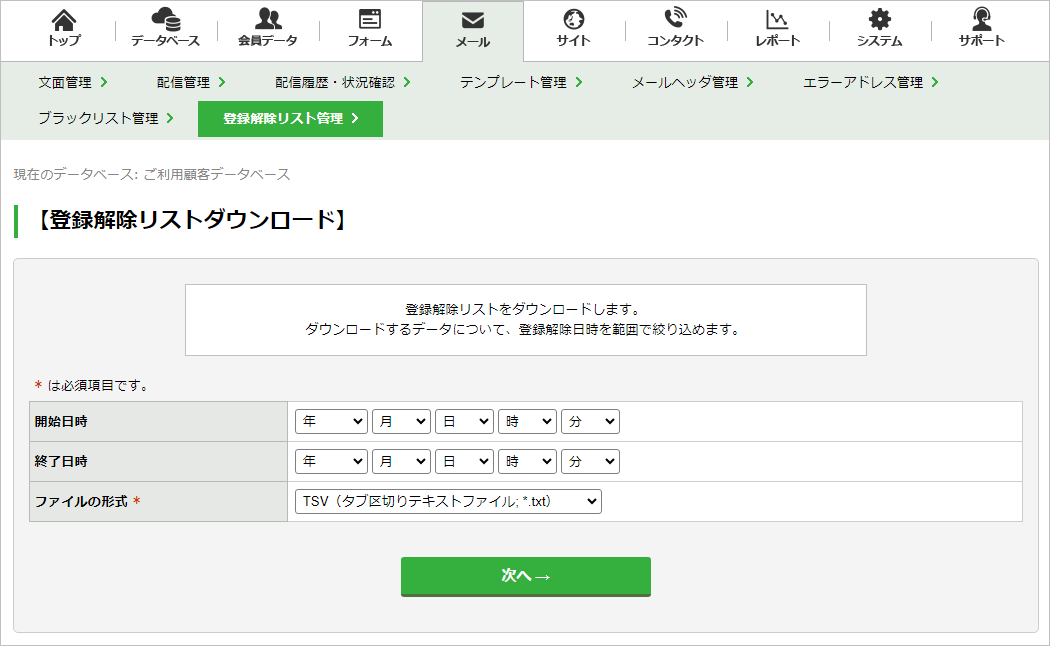Open 終了日時 day (日) dropdown
Viewport: 1050px width, 646px height.
[464, 461]
